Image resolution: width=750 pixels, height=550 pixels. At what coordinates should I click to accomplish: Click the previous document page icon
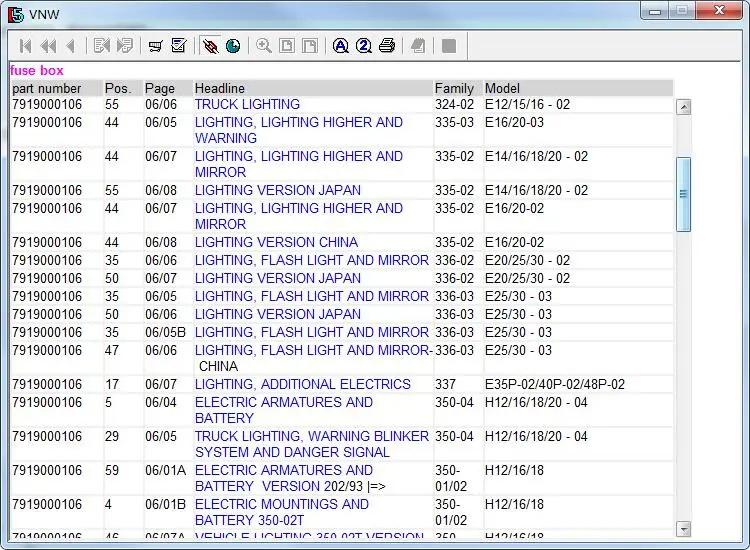[102, 46]
